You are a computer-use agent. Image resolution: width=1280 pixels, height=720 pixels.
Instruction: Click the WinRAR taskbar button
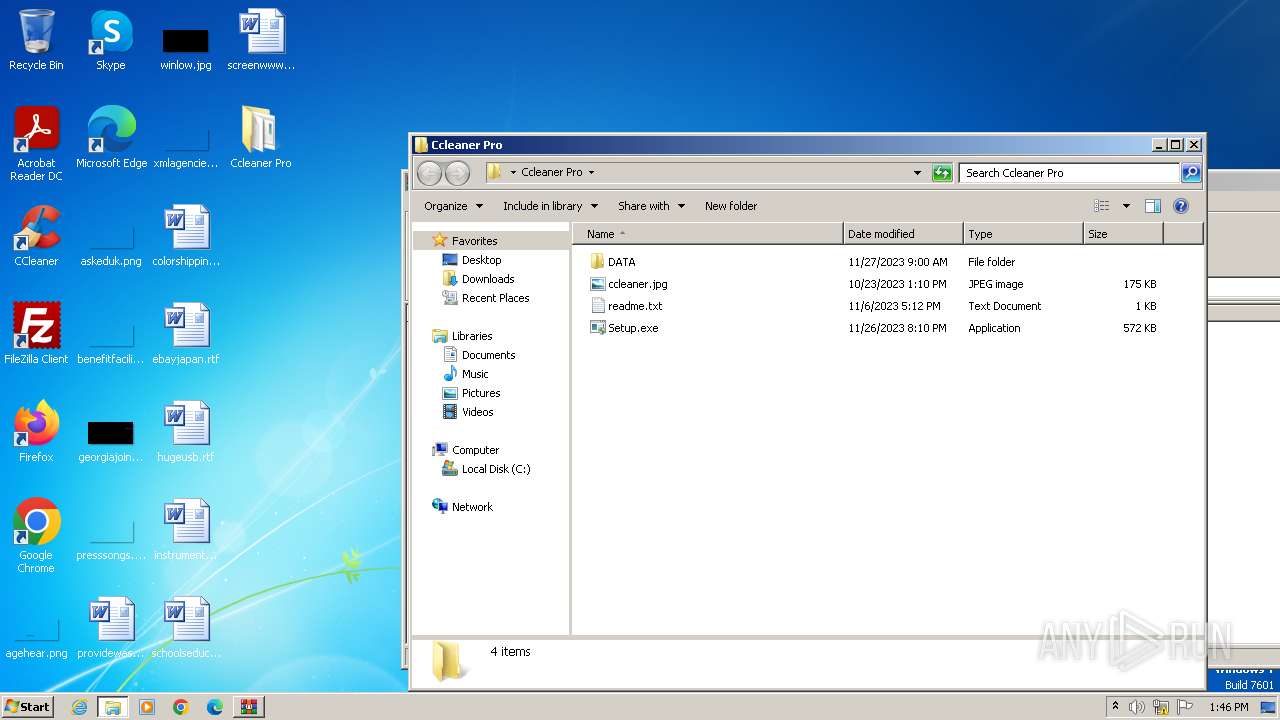tap(249, 707)
